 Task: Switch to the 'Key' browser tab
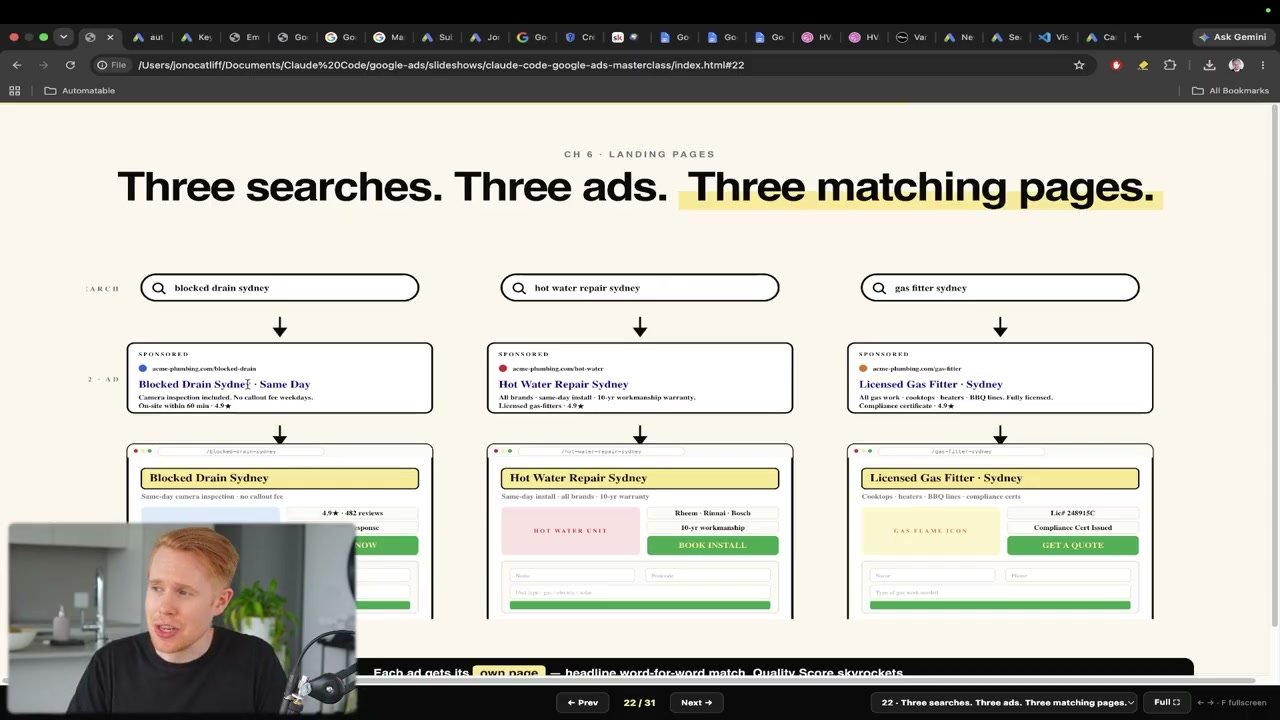pyautogui.click(x=196, y=37)
